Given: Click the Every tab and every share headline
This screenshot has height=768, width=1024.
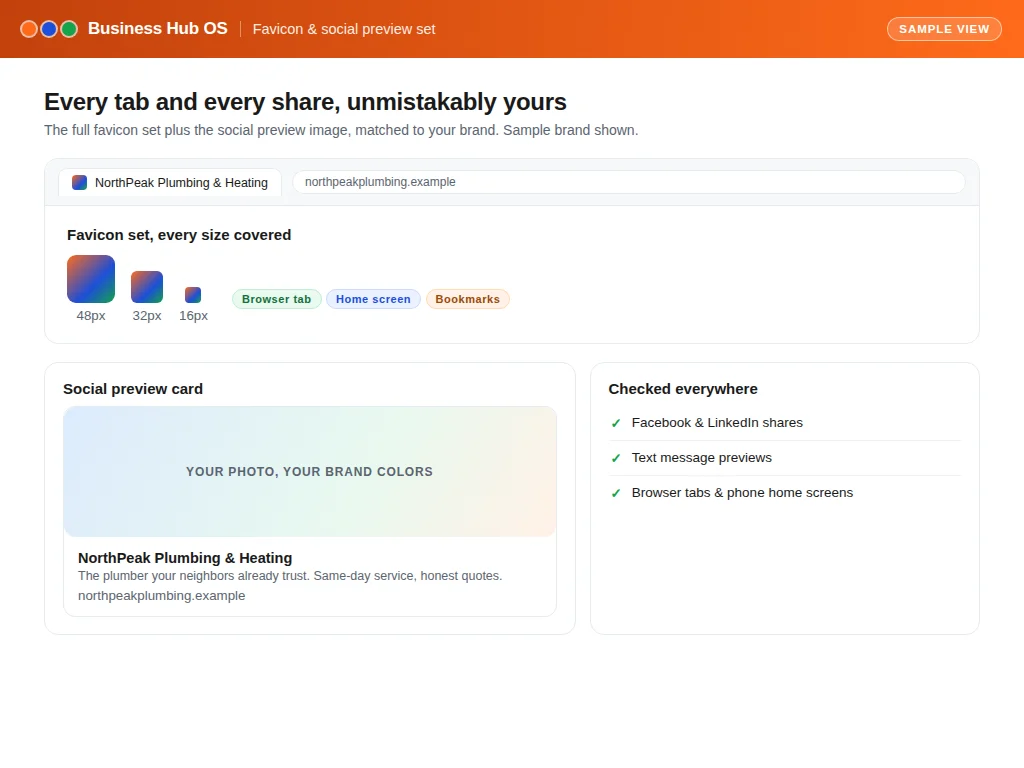Looking at the screenshot, I should point(305,102).
